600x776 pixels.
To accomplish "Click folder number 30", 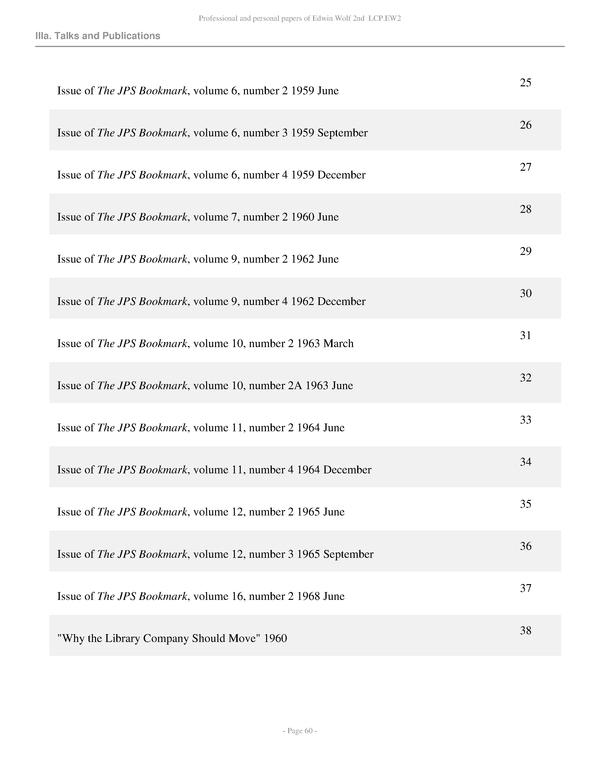I will coord(525,293).
